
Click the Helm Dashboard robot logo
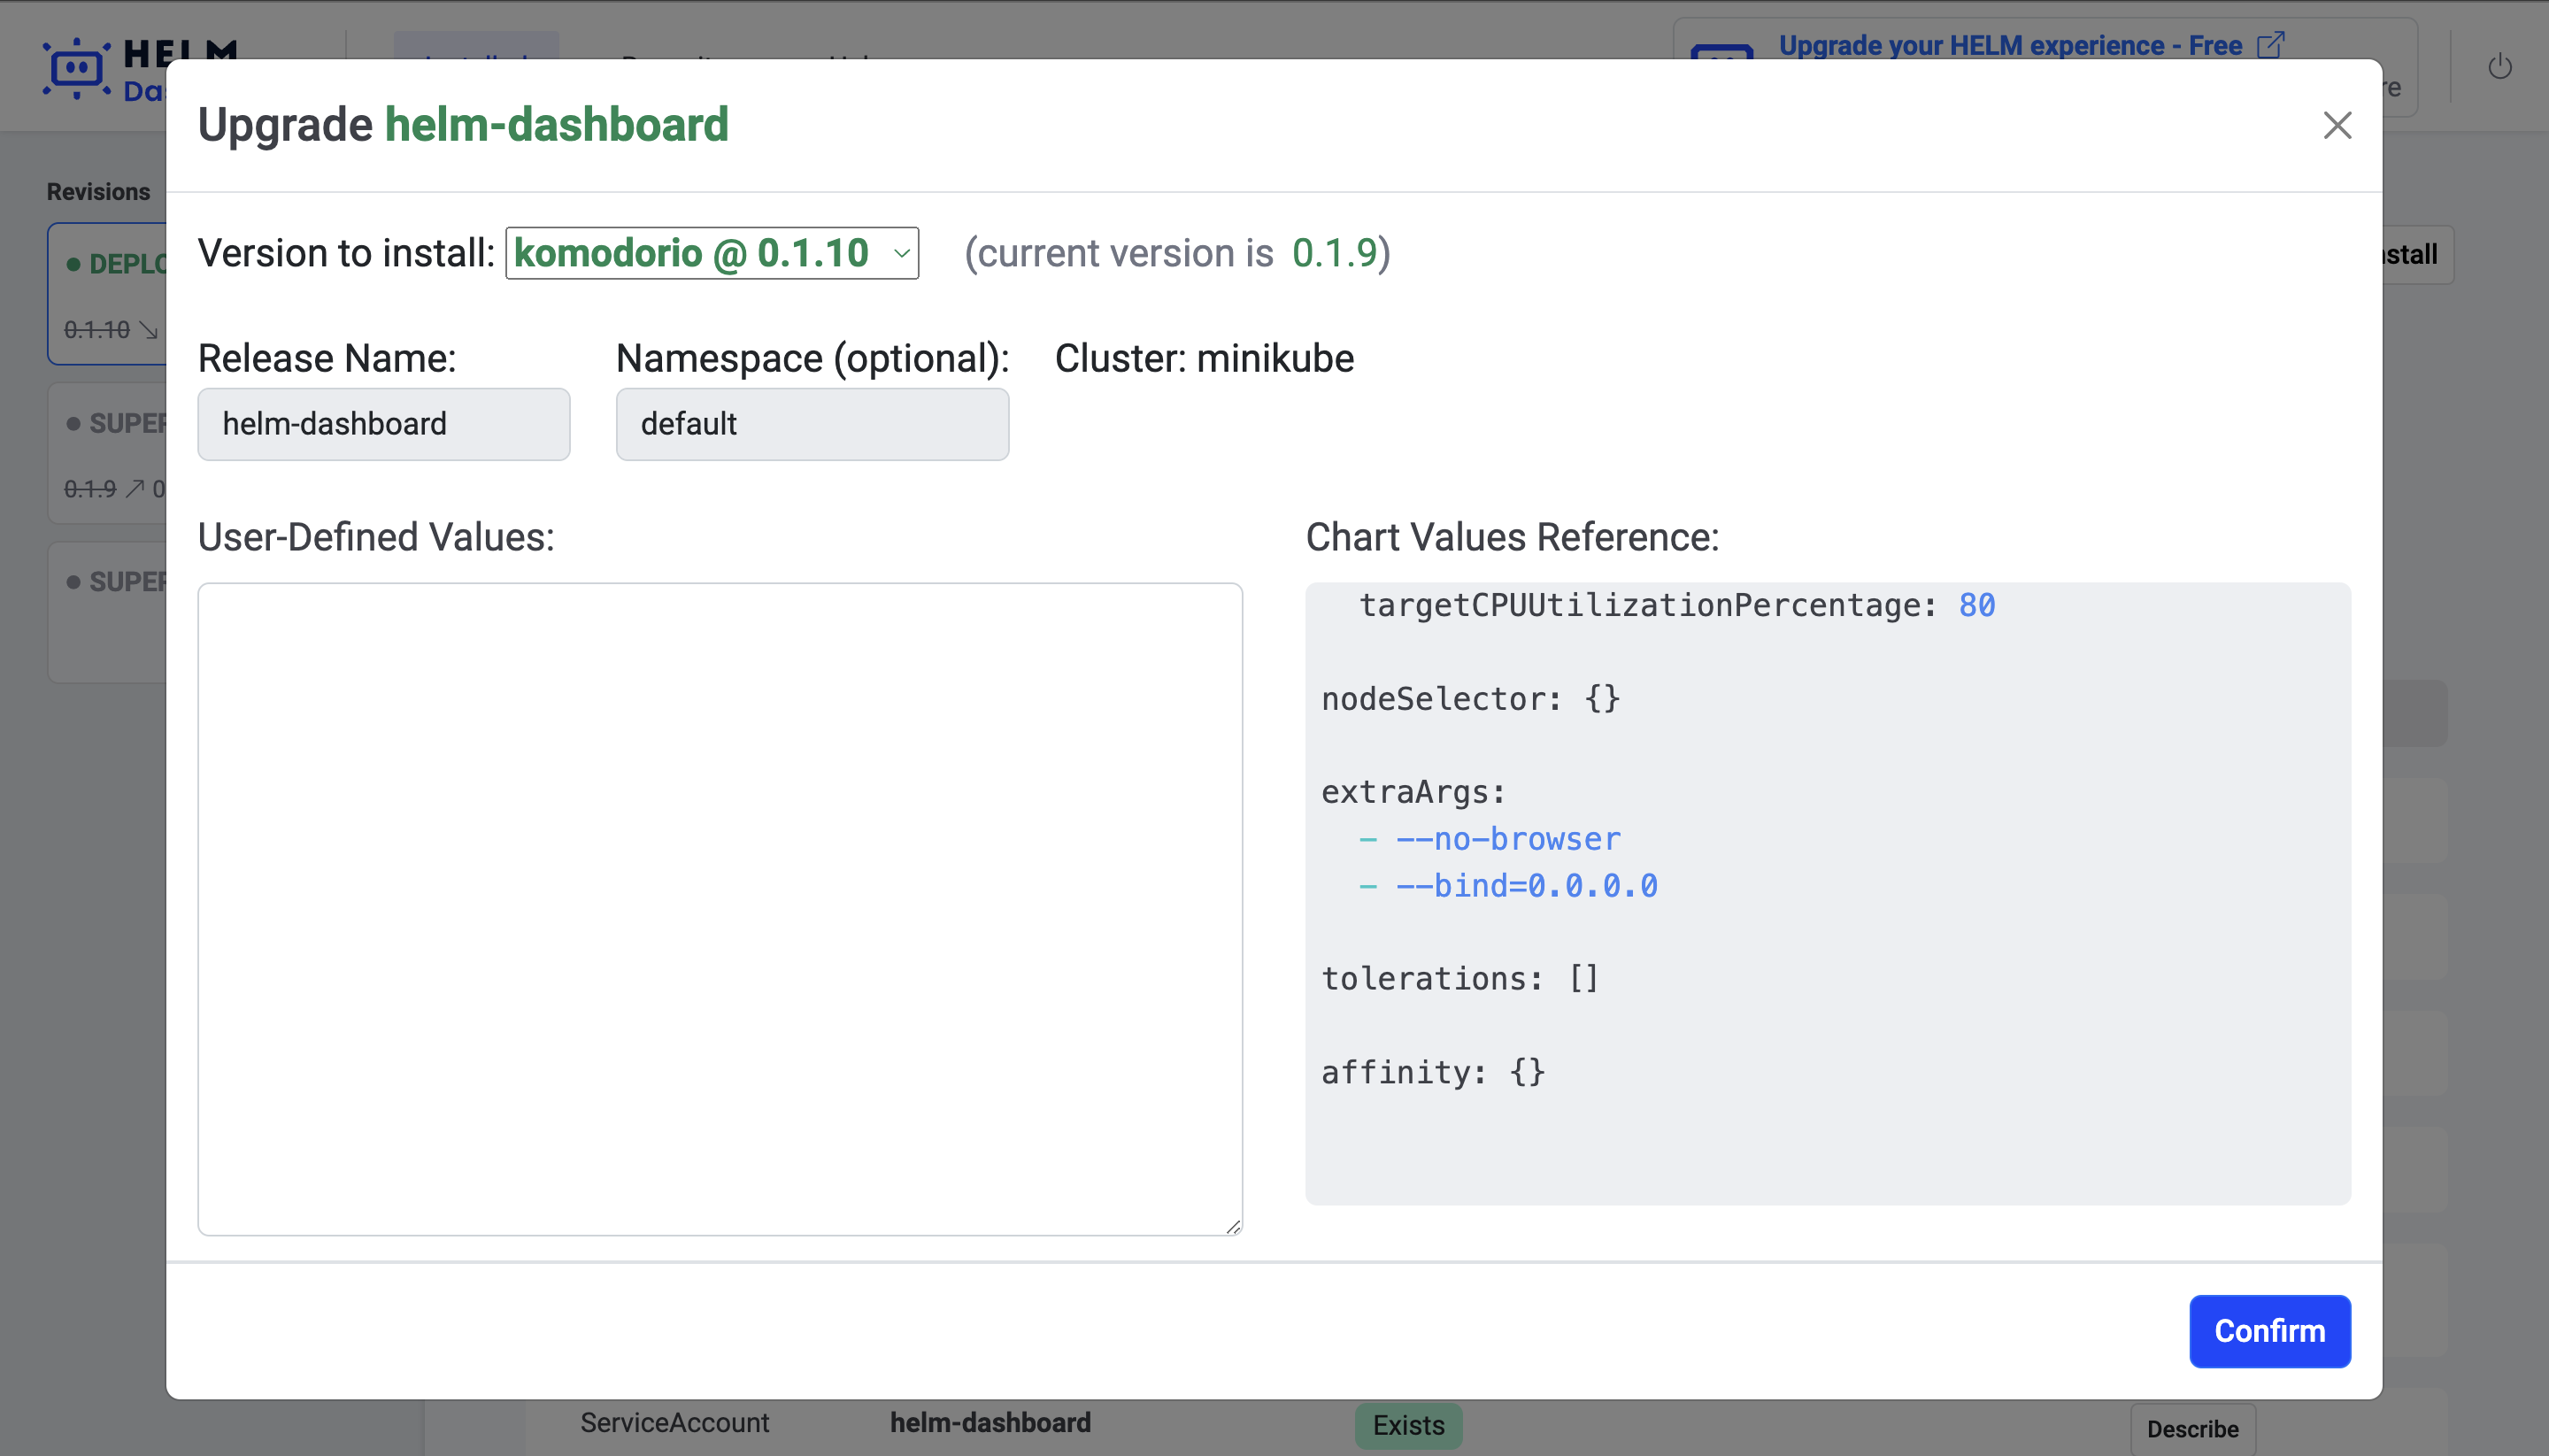point(76,68)
